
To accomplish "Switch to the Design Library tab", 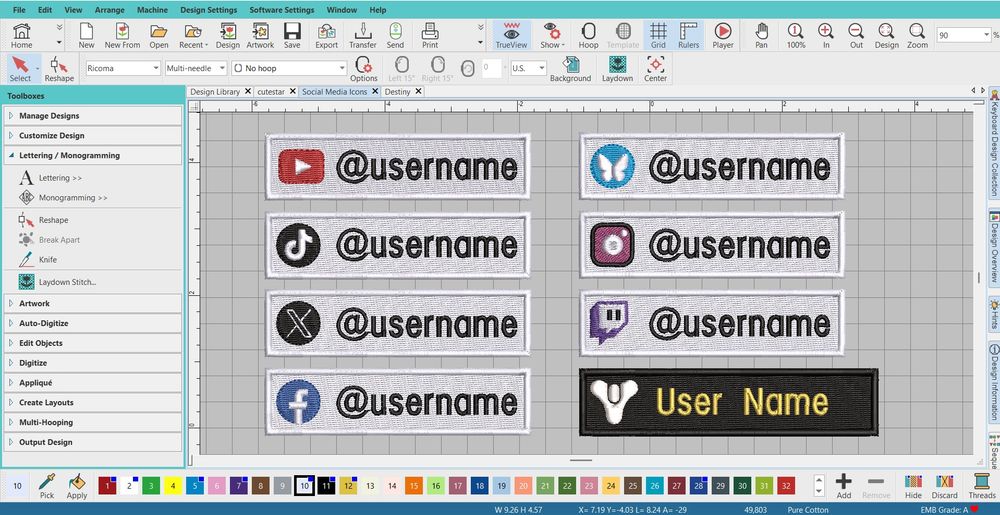I will (215, 92).
